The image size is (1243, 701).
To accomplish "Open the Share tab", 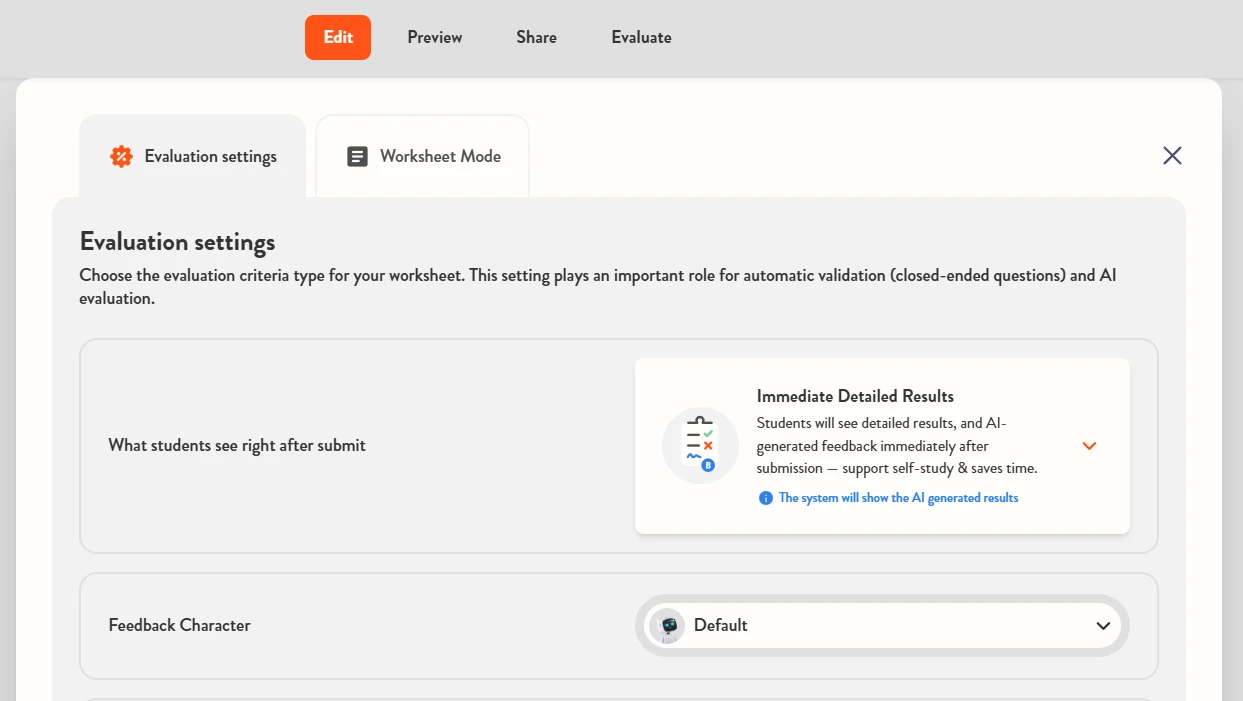I will [536, 37].
